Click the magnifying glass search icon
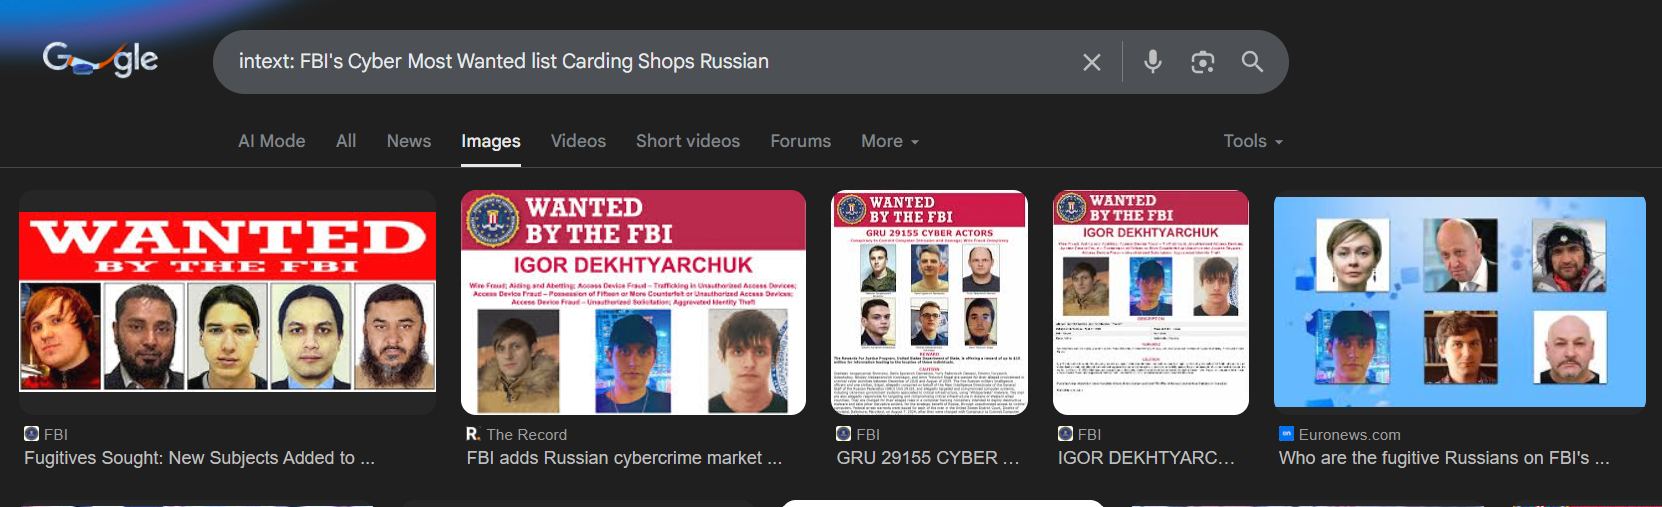1662x507 pixels. coord(1252,62)
